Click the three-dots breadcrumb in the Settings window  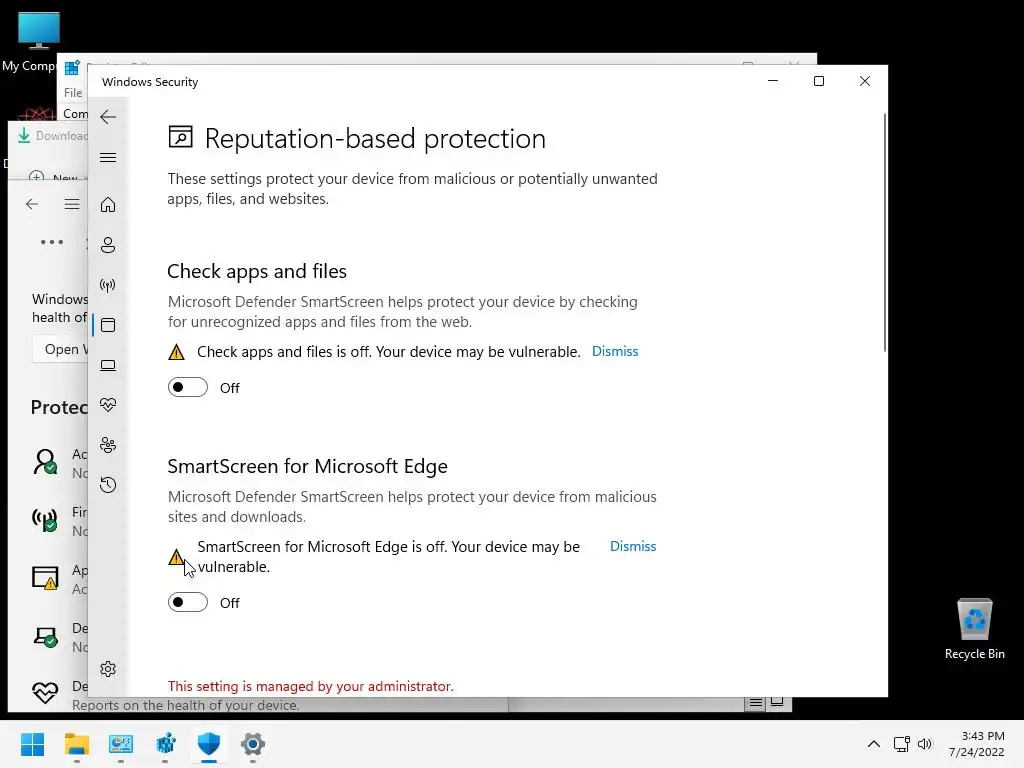(x=52, y=242)
